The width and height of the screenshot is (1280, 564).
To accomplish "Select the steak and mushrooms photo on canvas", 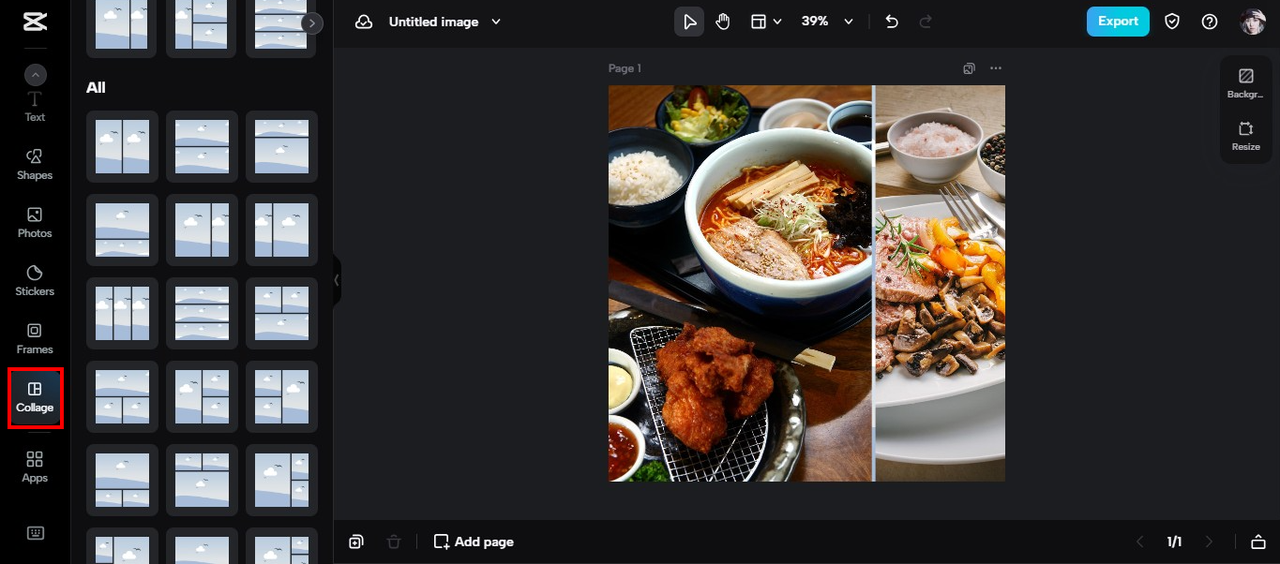I will (x=940, y=283).
